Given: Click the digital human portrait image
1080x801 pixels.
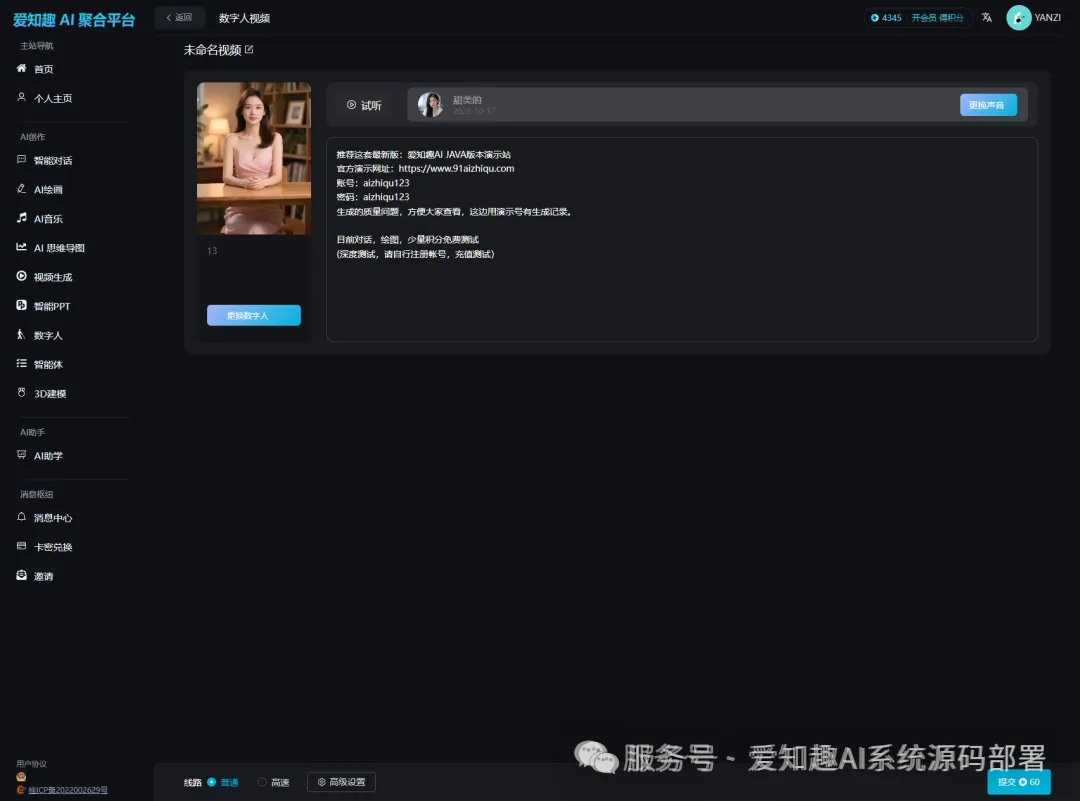Looking at the screenshot, I should (x=253, y=158).
